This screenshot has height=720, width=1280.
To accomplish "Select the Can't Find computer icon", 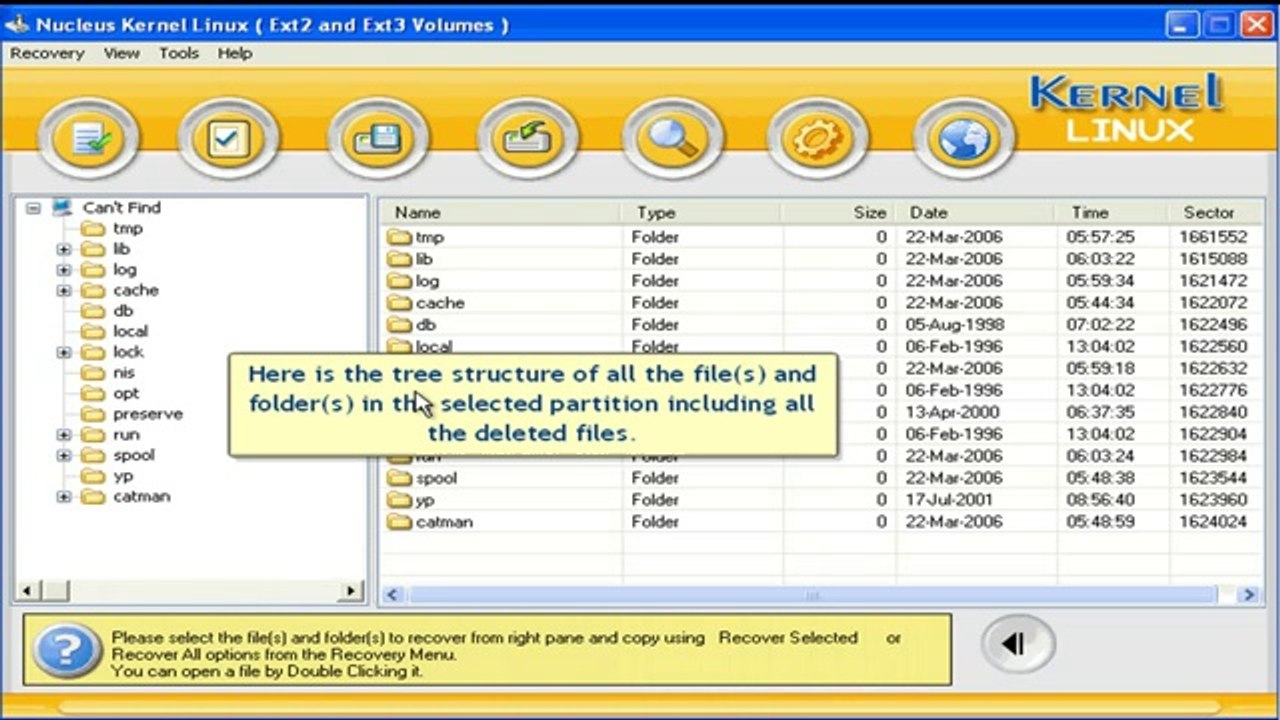I will tap(63, 207).
